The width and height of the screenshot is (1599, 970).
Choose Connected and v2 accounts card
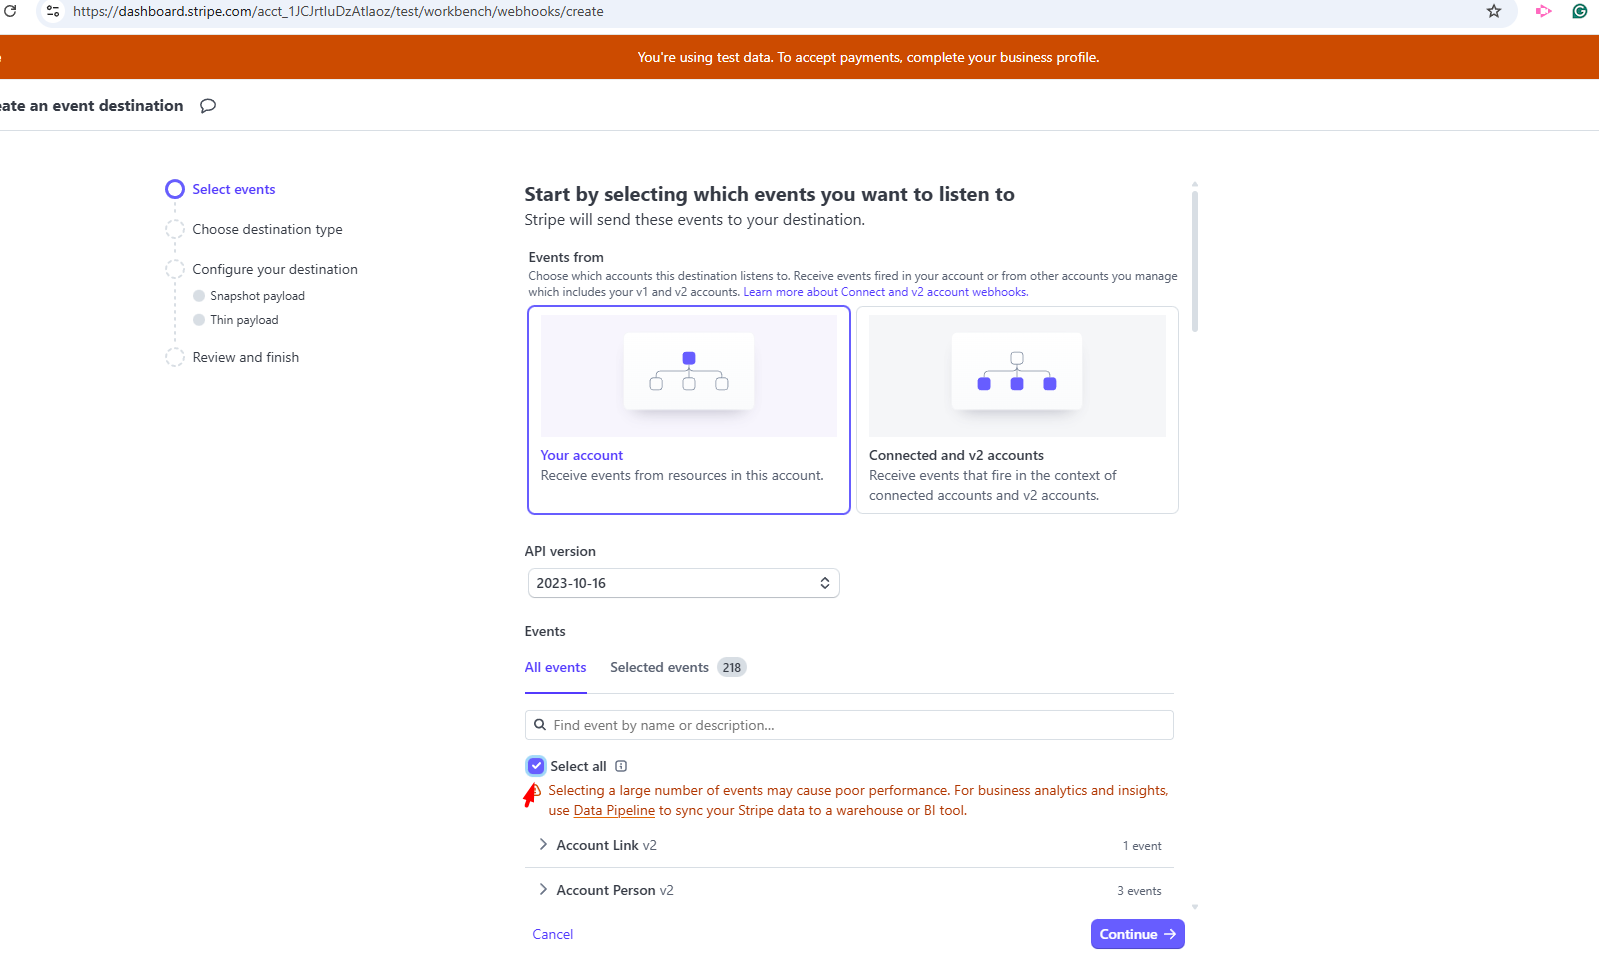click(1017, 410)
